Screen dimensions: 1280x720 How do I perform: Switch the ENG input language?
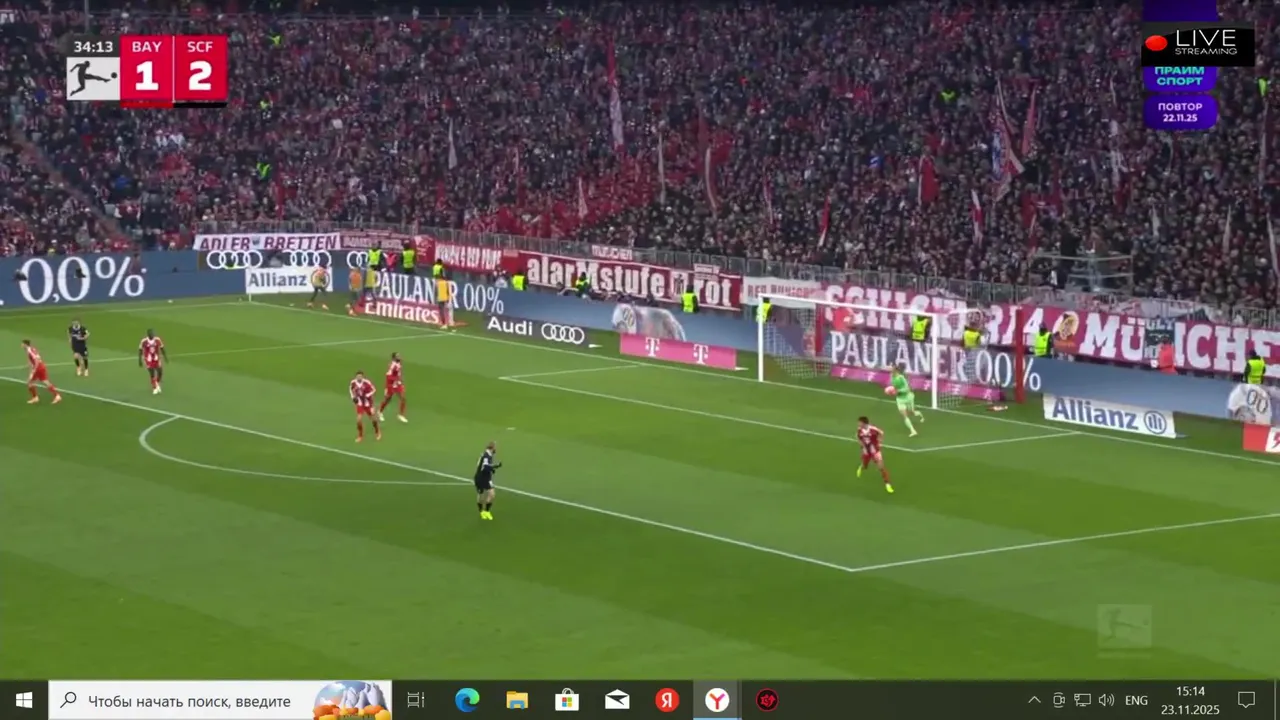pyautogui.click(x=1136, y=700)
